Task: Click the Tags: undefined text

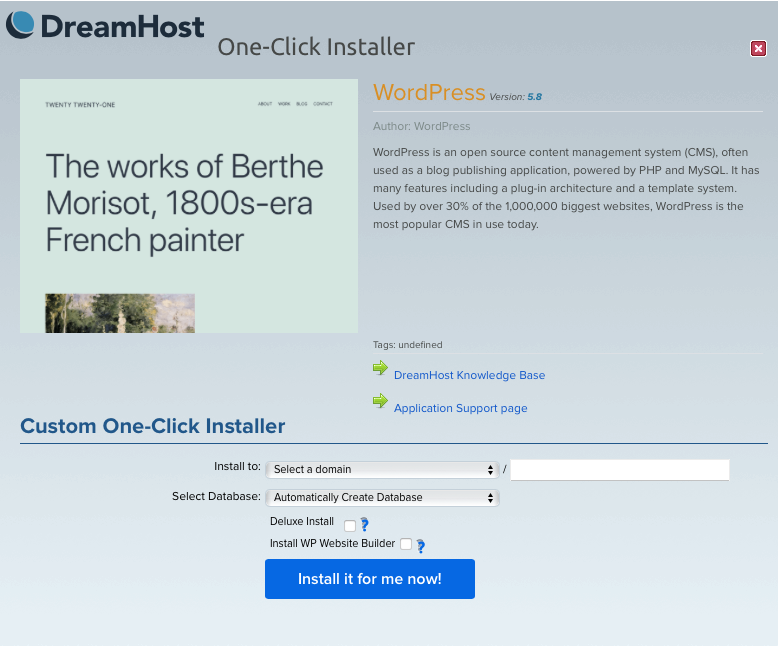Action: (407, 345)
